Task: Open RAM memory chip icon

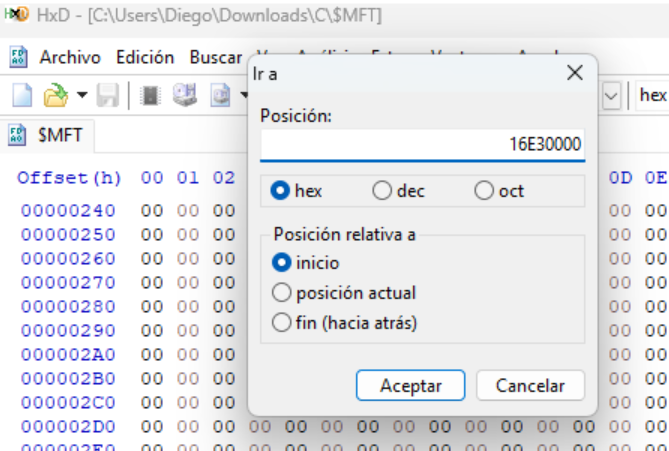Action: pyautogui.click(x=150, y=95)
